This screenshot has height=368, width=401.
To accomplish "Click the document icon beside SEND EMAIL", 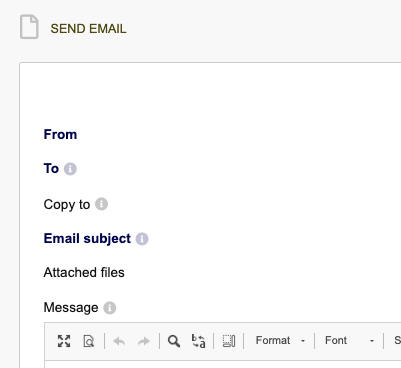I will tap(29, 27).
